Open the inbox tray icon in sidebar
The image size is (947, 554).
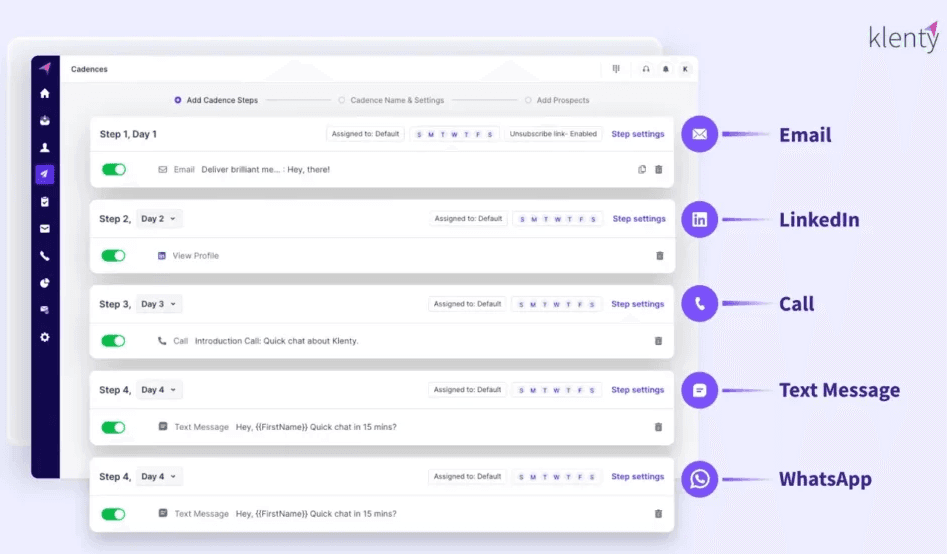tap(45, 120)
